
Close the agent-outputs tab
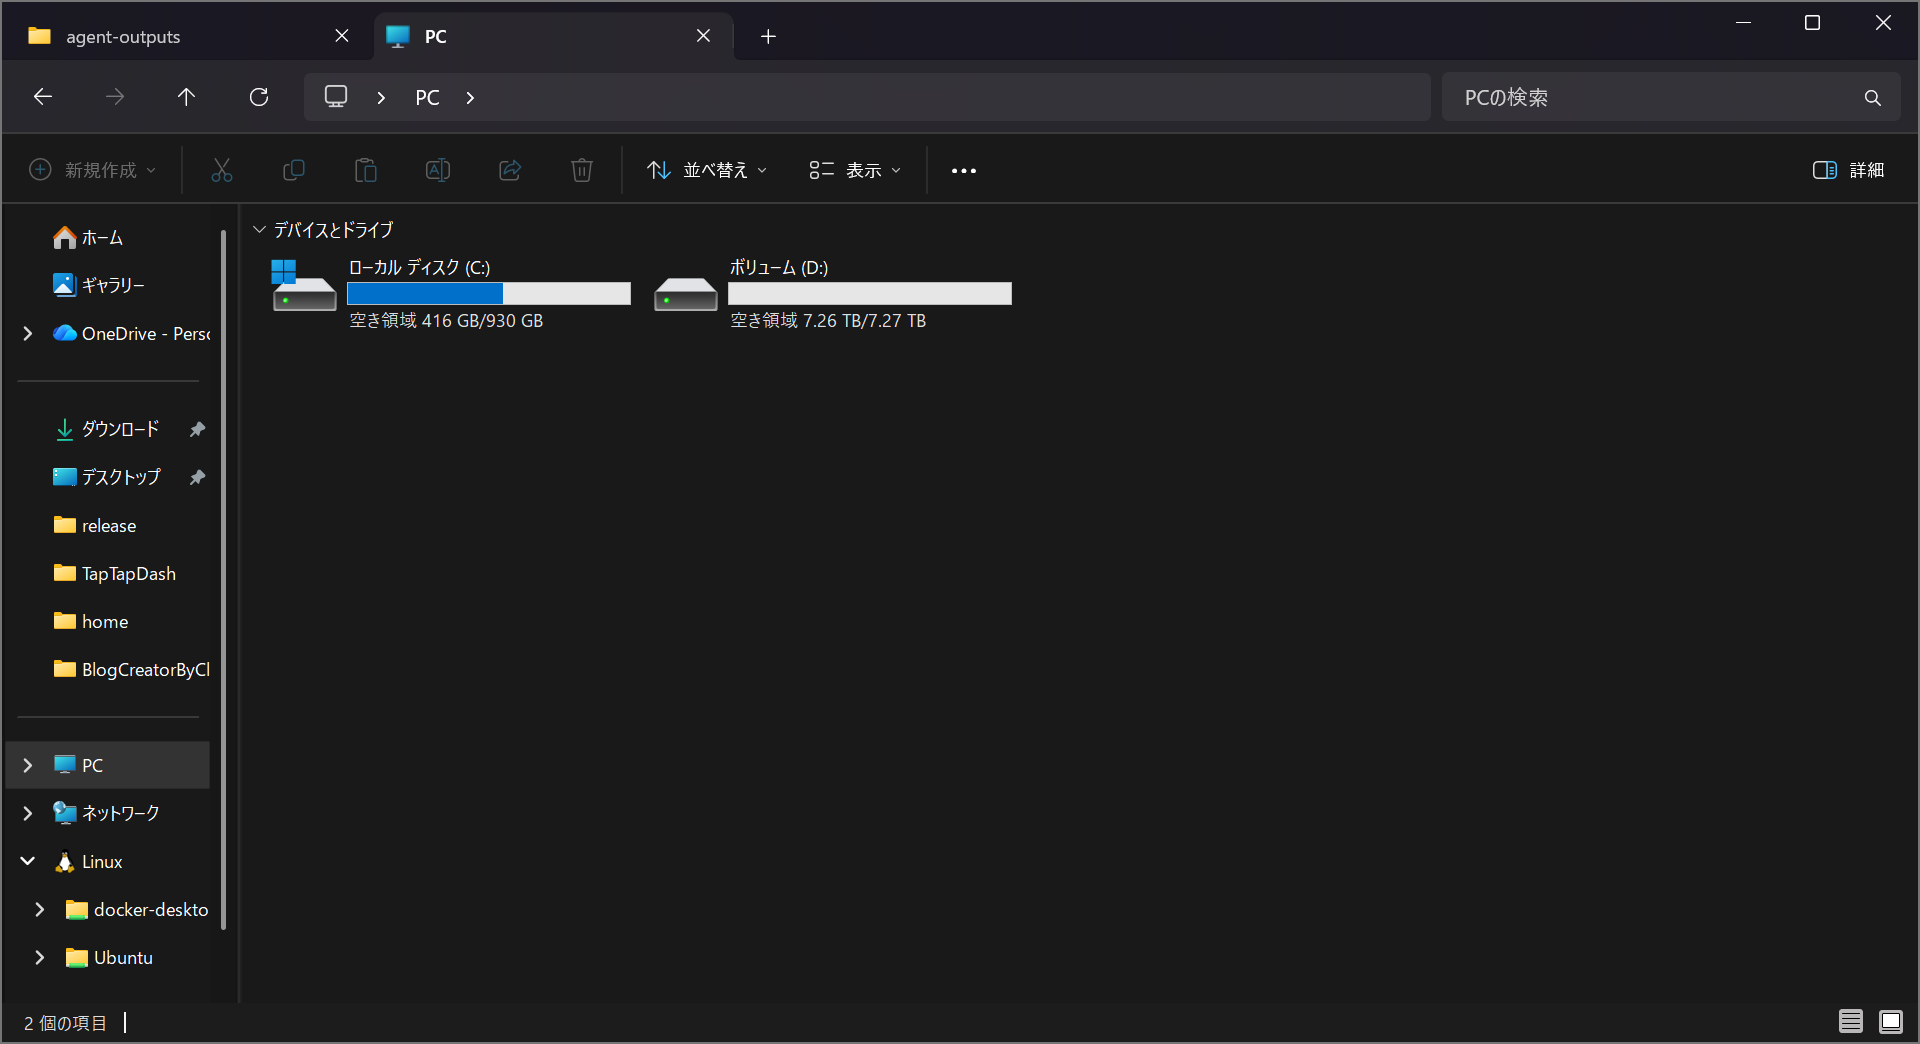point(342,36)
